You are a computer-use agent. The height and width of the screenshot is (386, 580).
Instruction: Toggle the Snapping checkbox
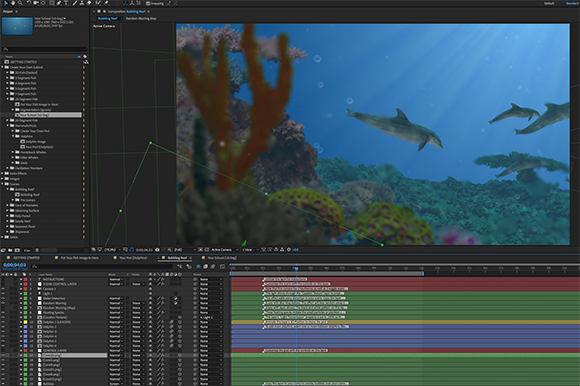(x=148, y=3)
